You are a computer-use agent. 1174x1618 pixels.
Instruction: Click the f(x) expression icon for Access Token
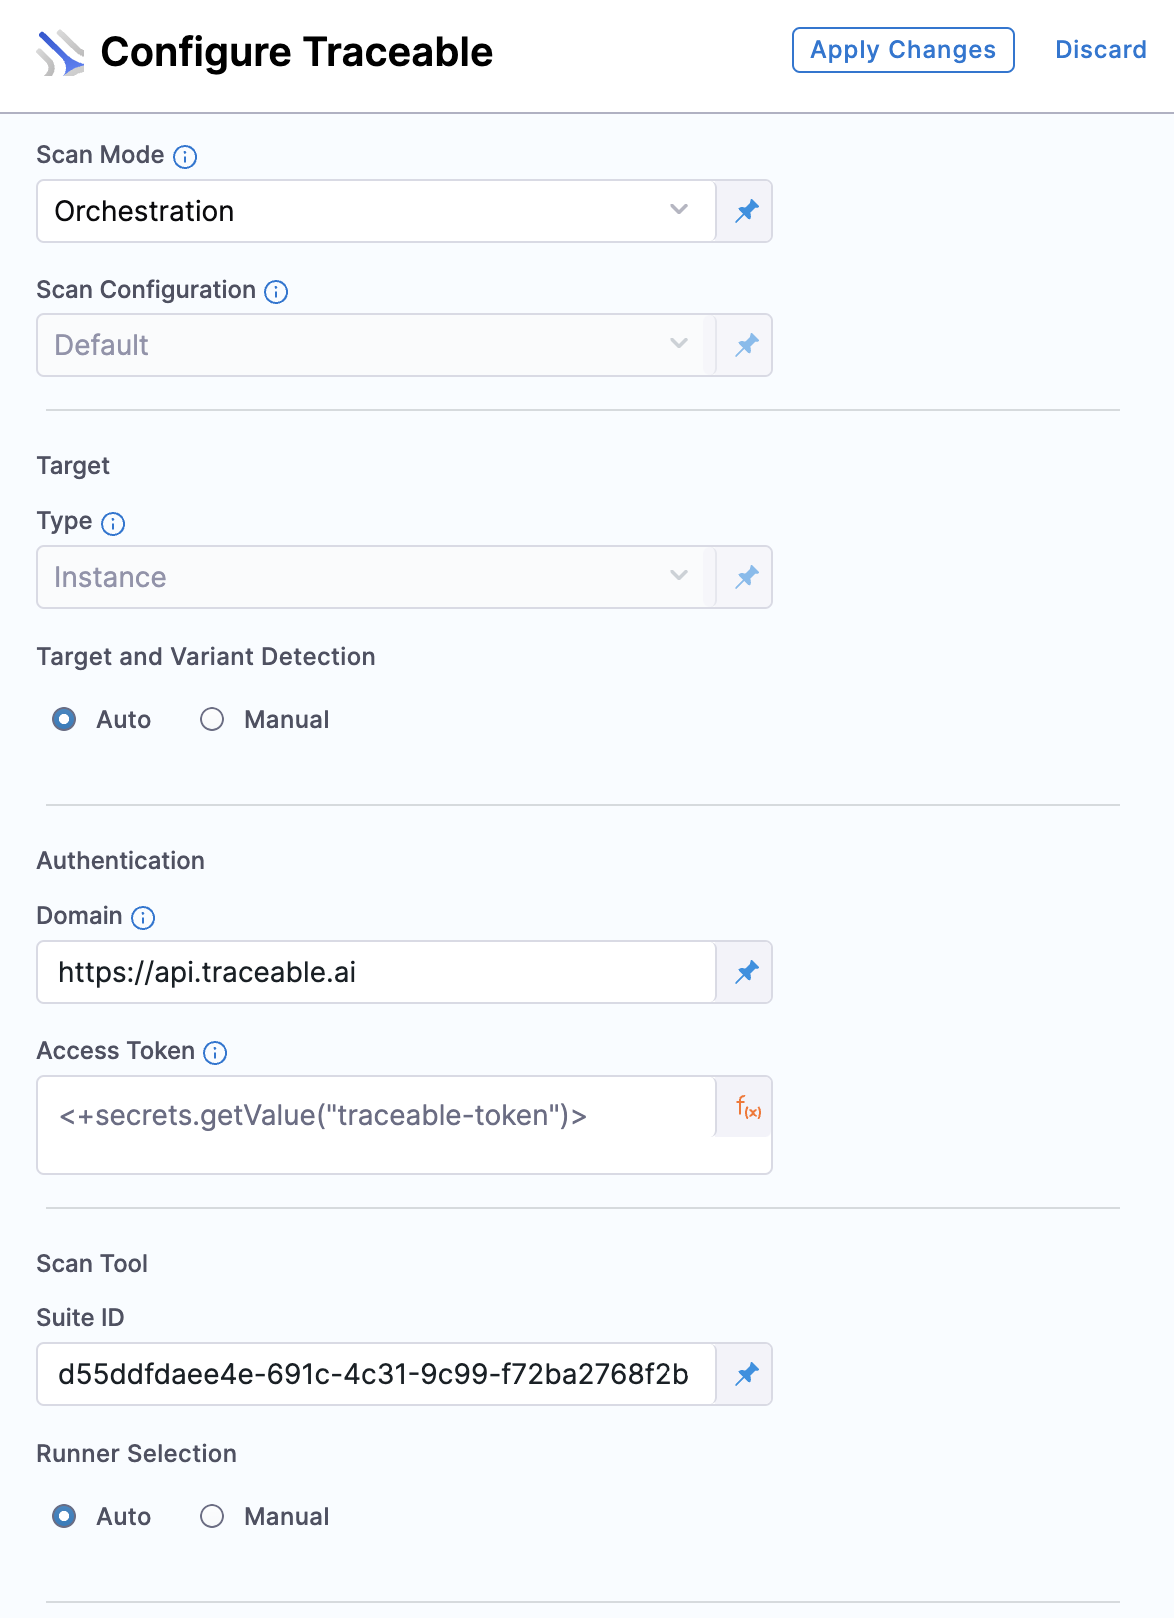(x=748, y=1107)
